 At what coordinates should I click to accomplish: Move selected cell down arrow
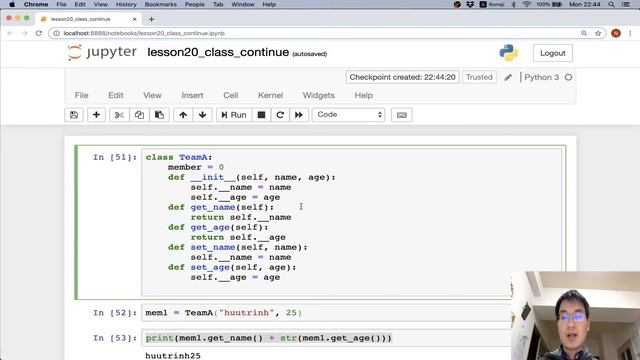(x=202, y=115)
